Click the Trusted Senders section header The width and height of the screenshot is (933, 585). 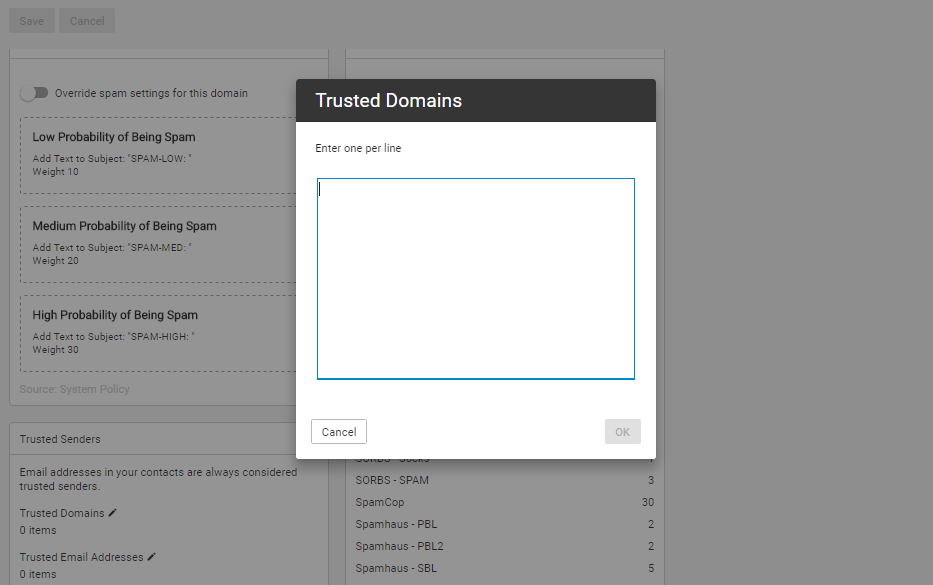click(60, 439)
